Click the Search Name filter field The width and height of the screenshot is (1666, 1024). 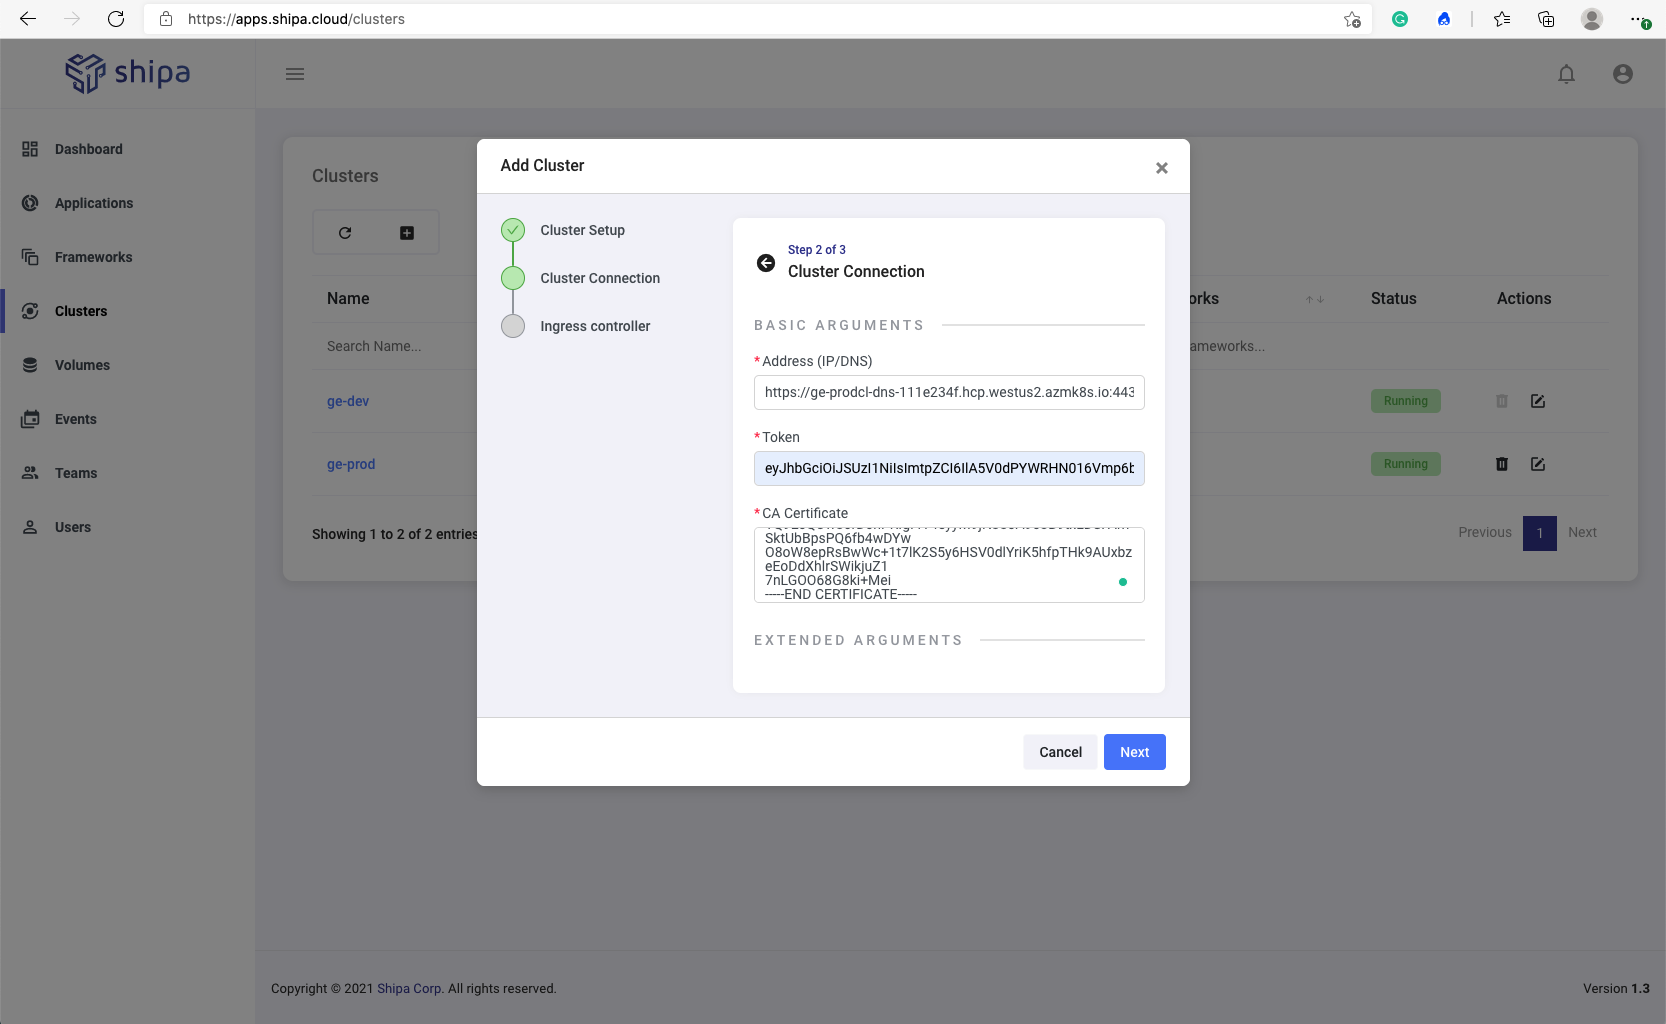point(374,346)
